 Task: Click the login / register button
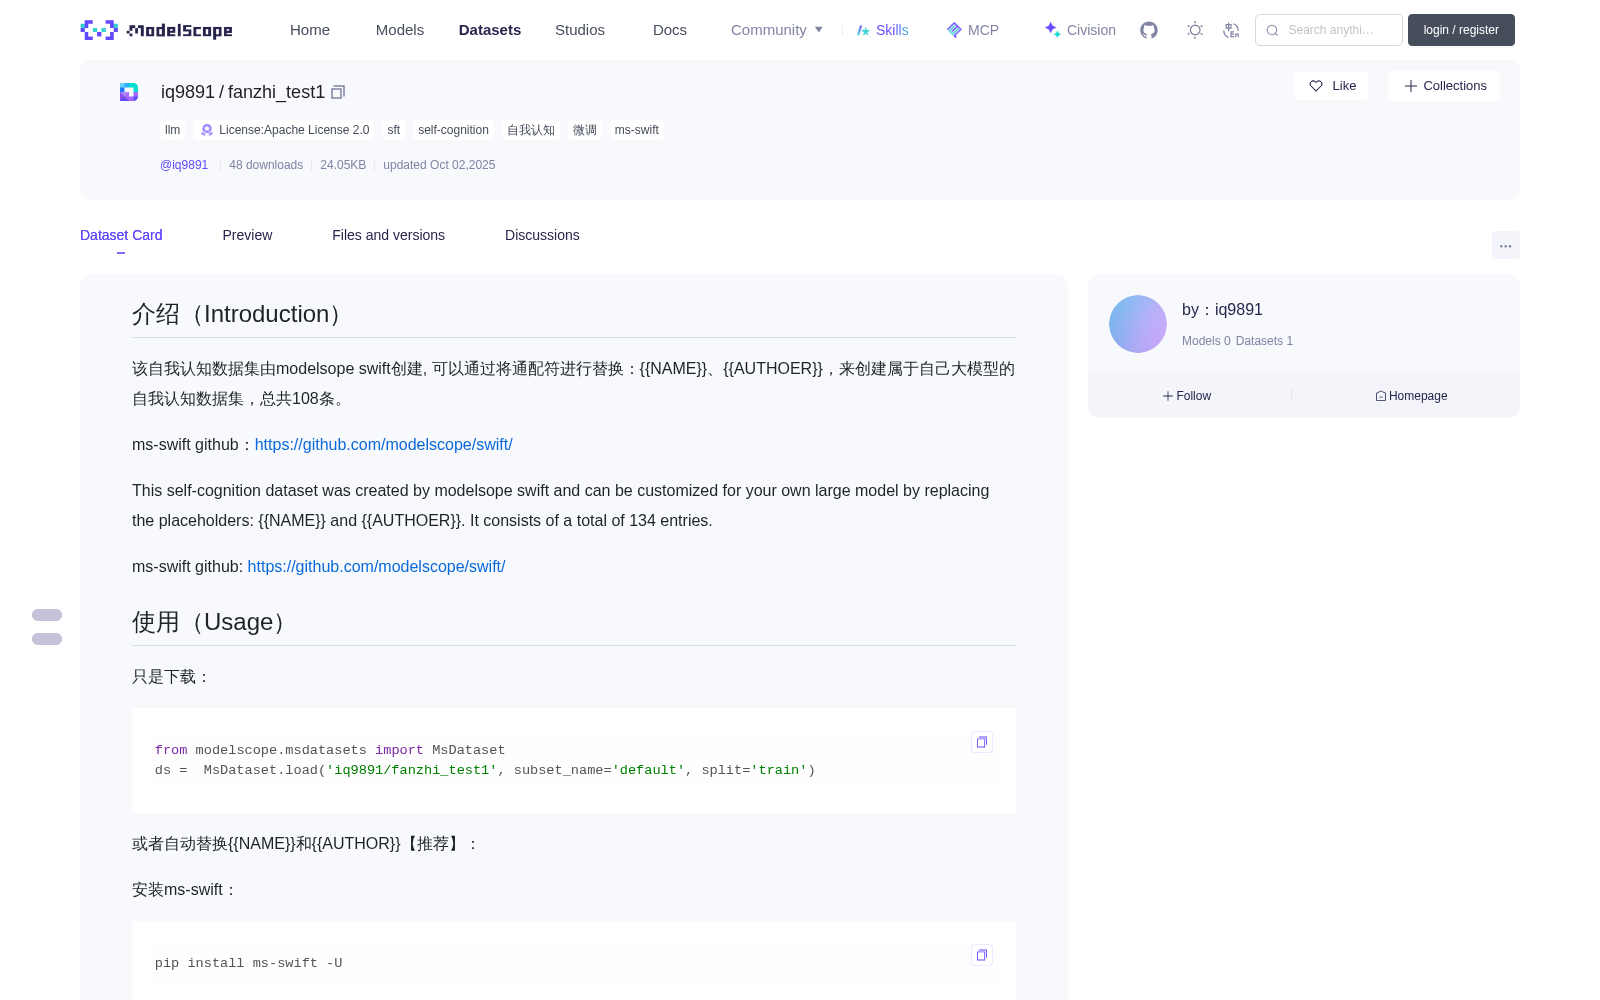pyautogui.click(x=1461, y=30)
